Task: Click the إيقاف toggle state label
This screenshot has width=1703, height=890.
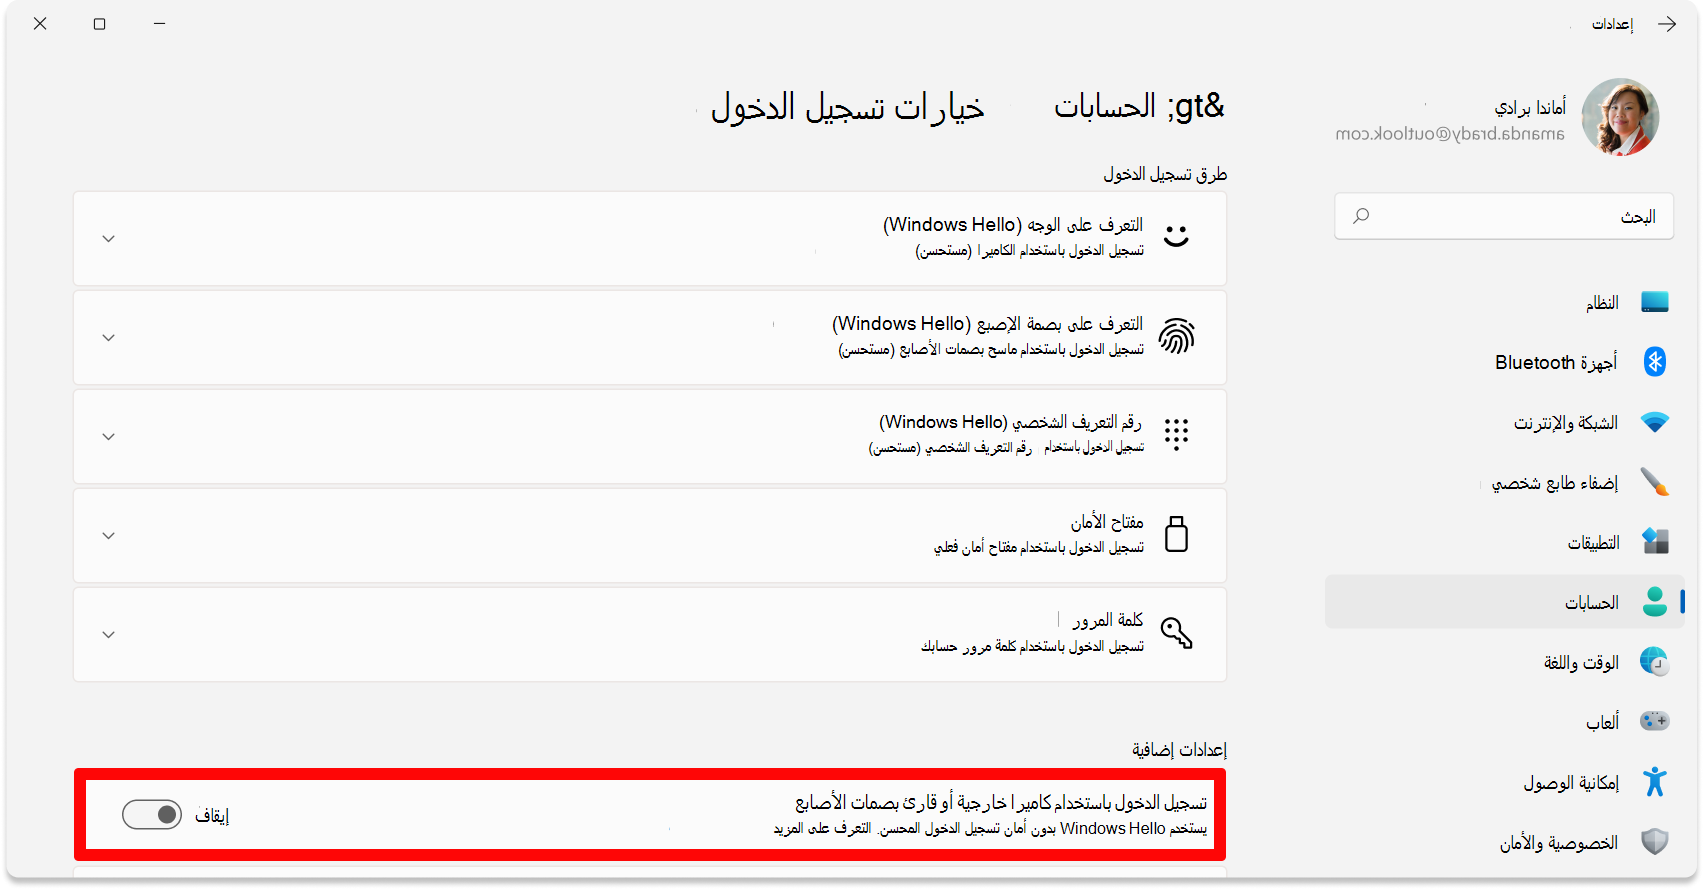Action: pos(212,816)
